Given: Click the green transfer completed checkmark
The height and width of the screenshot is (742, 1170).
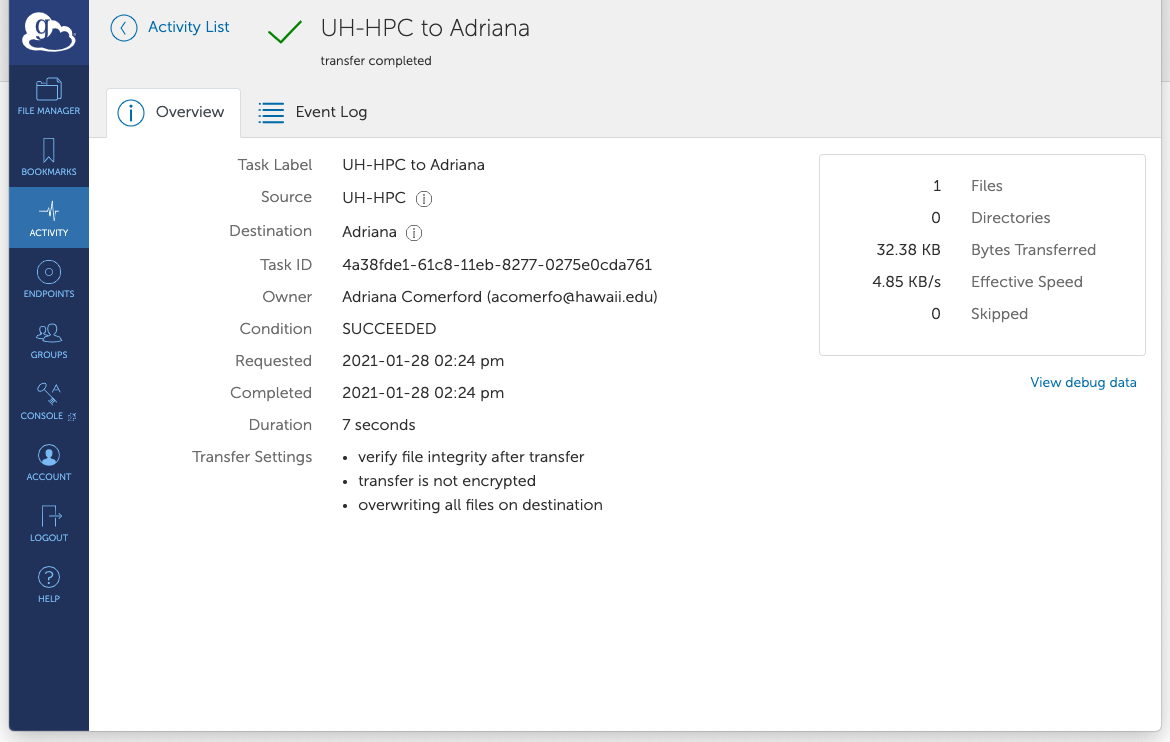Looking at the screenshot, I should point(284,31).
